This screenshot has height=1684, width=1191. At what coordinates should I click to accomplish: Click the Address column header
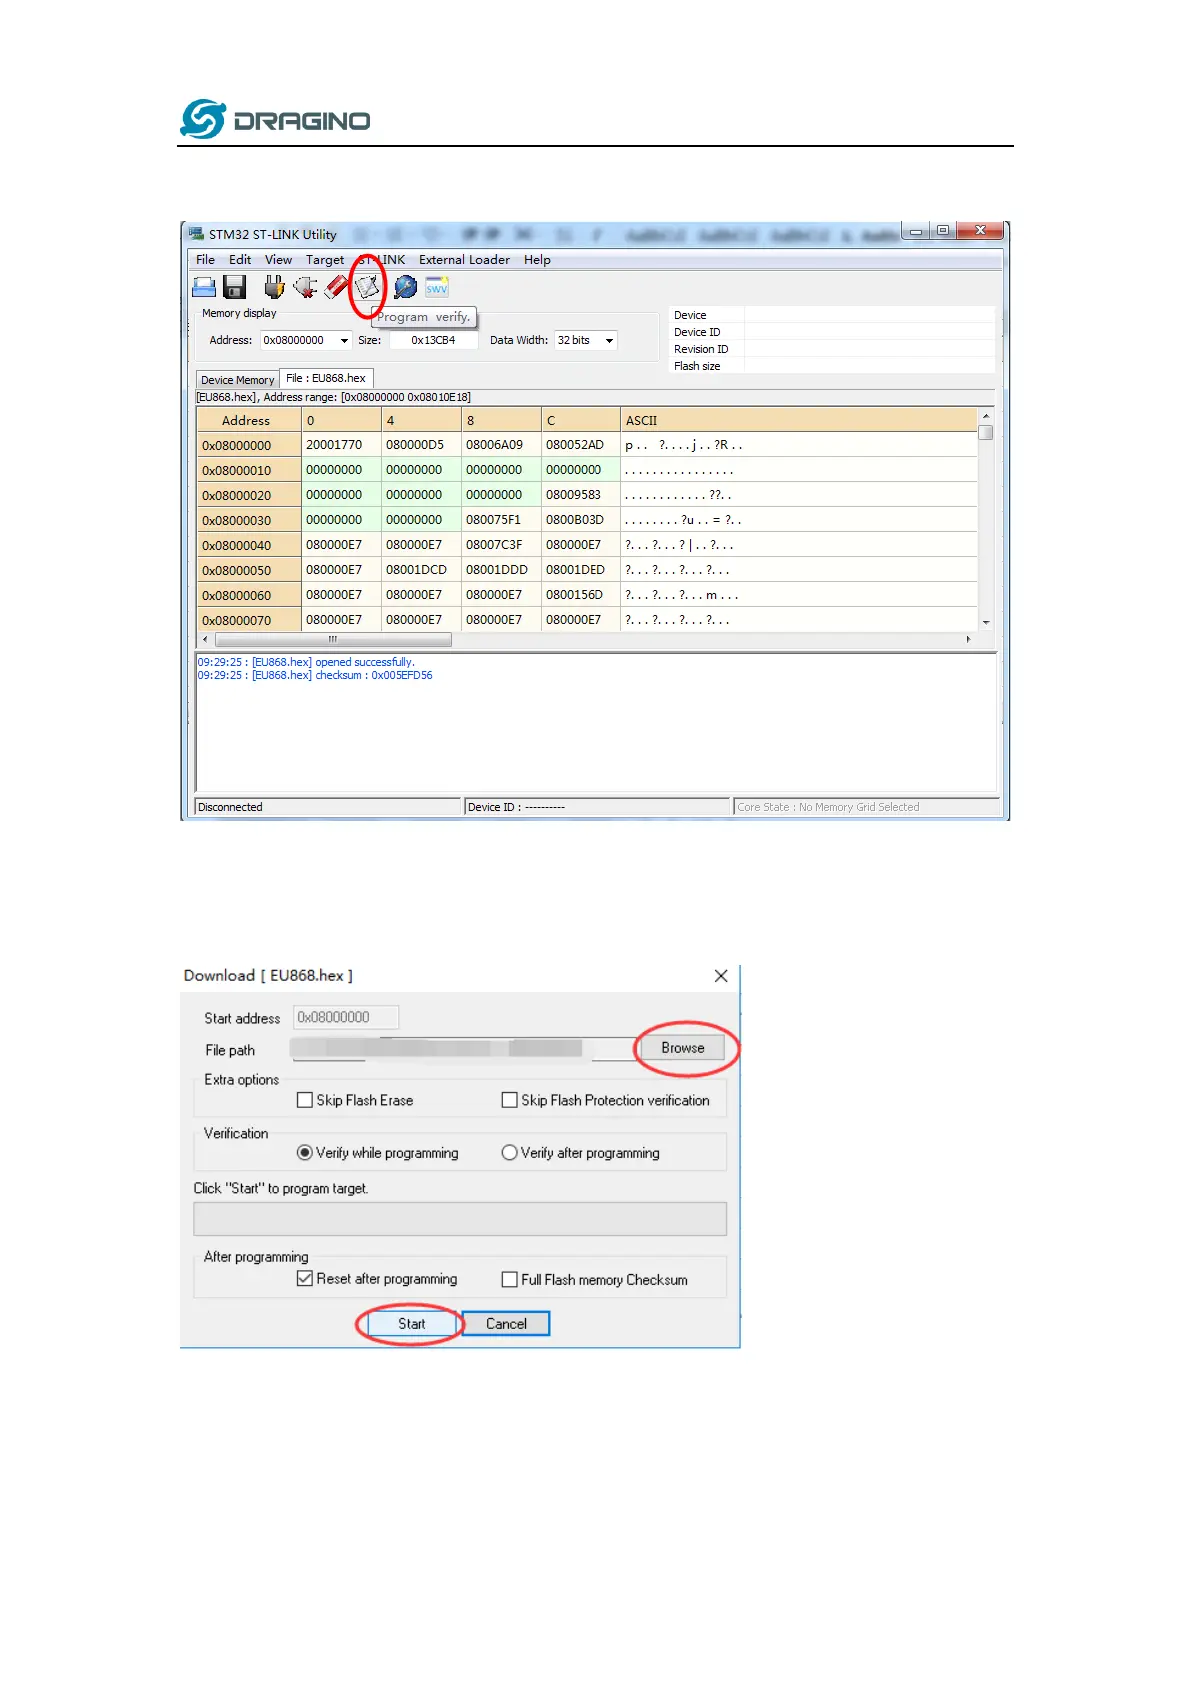249,420
